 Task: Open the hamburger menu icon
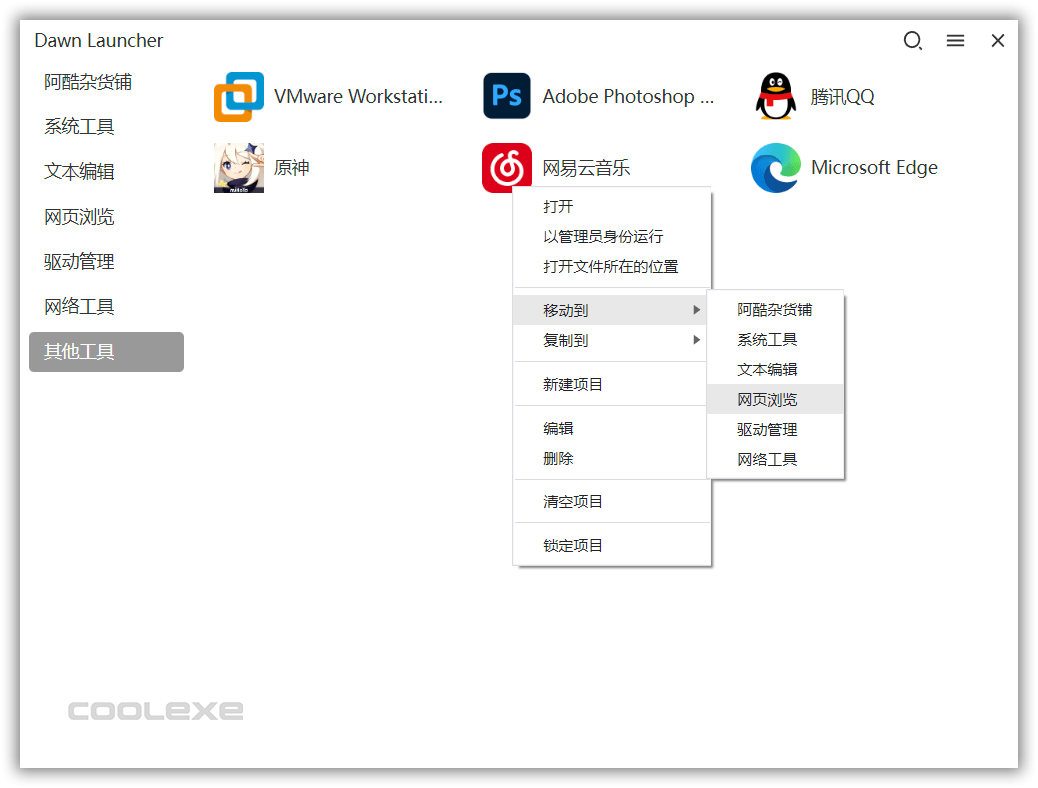[x=955, y=40]
